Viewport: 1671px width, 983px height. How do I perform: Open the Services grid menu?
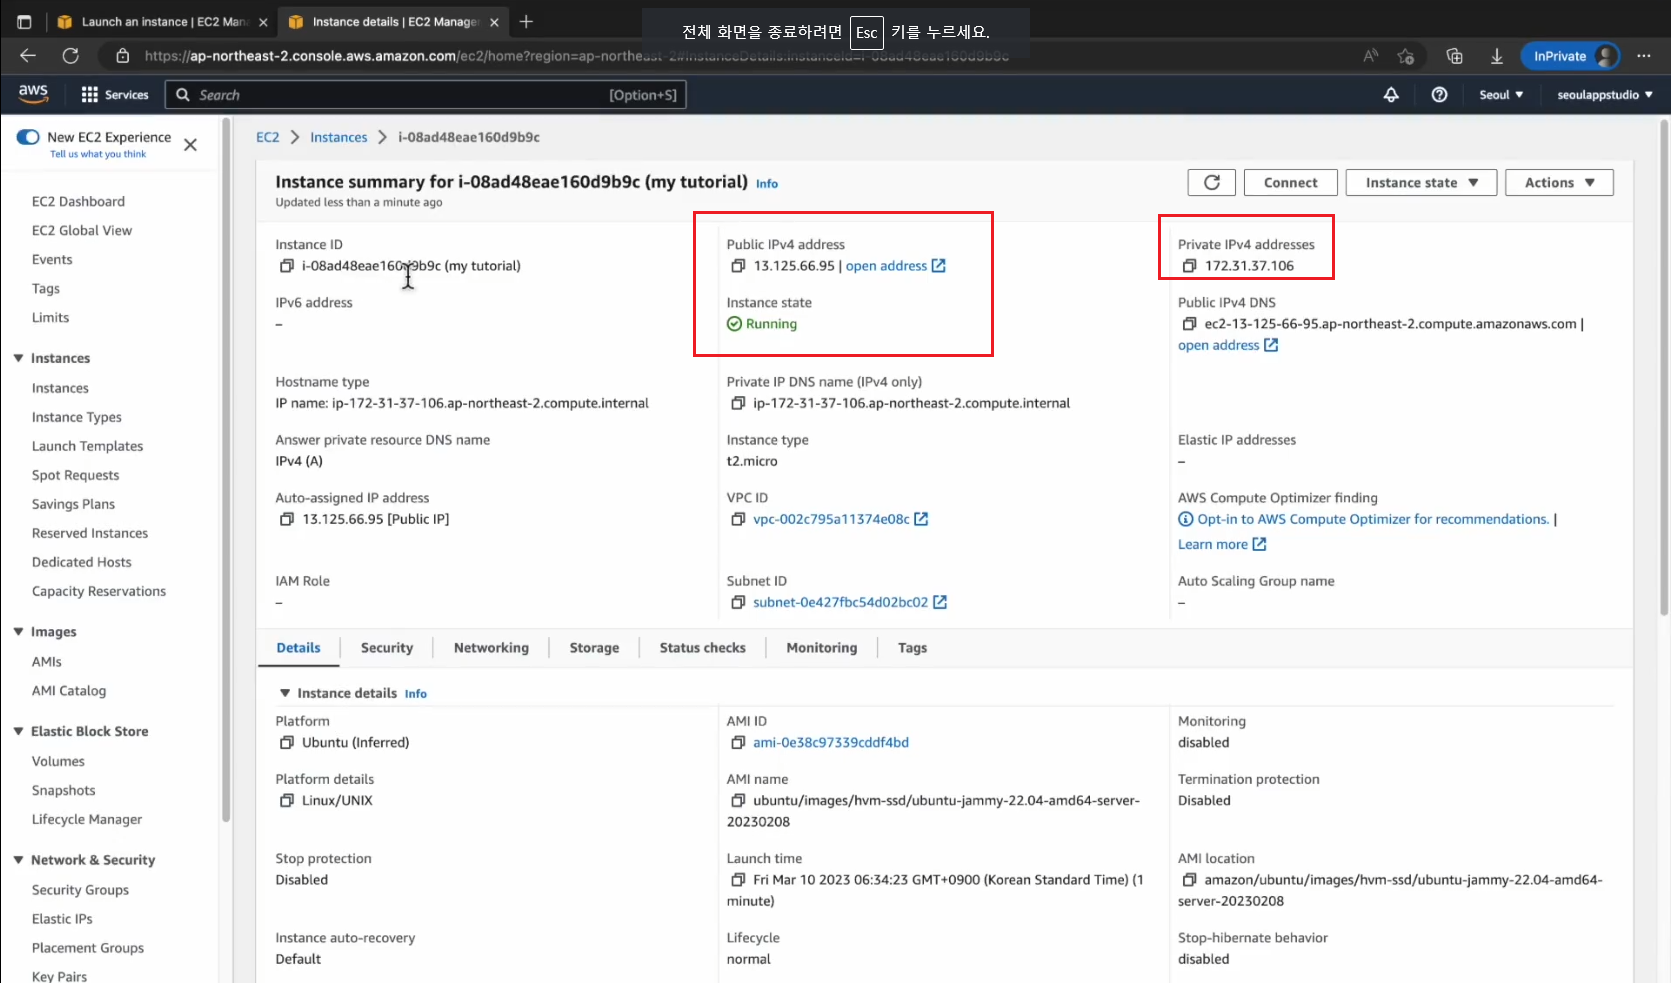click(x=115, y=94)
